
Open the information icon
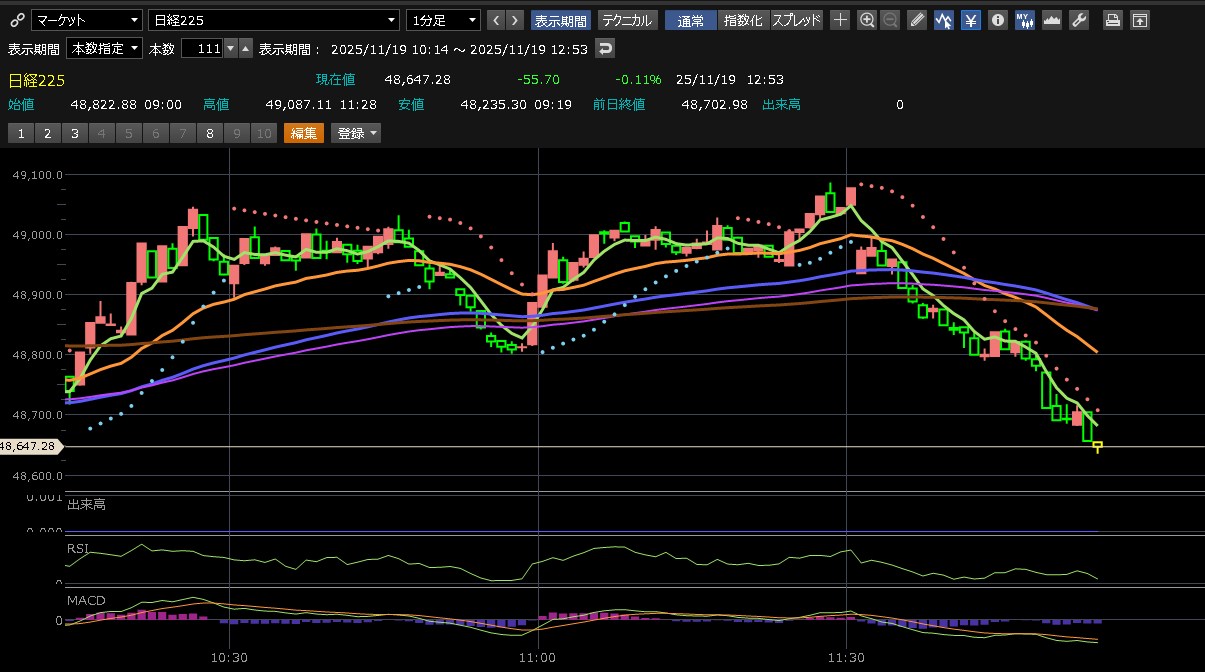pos(997,20)
